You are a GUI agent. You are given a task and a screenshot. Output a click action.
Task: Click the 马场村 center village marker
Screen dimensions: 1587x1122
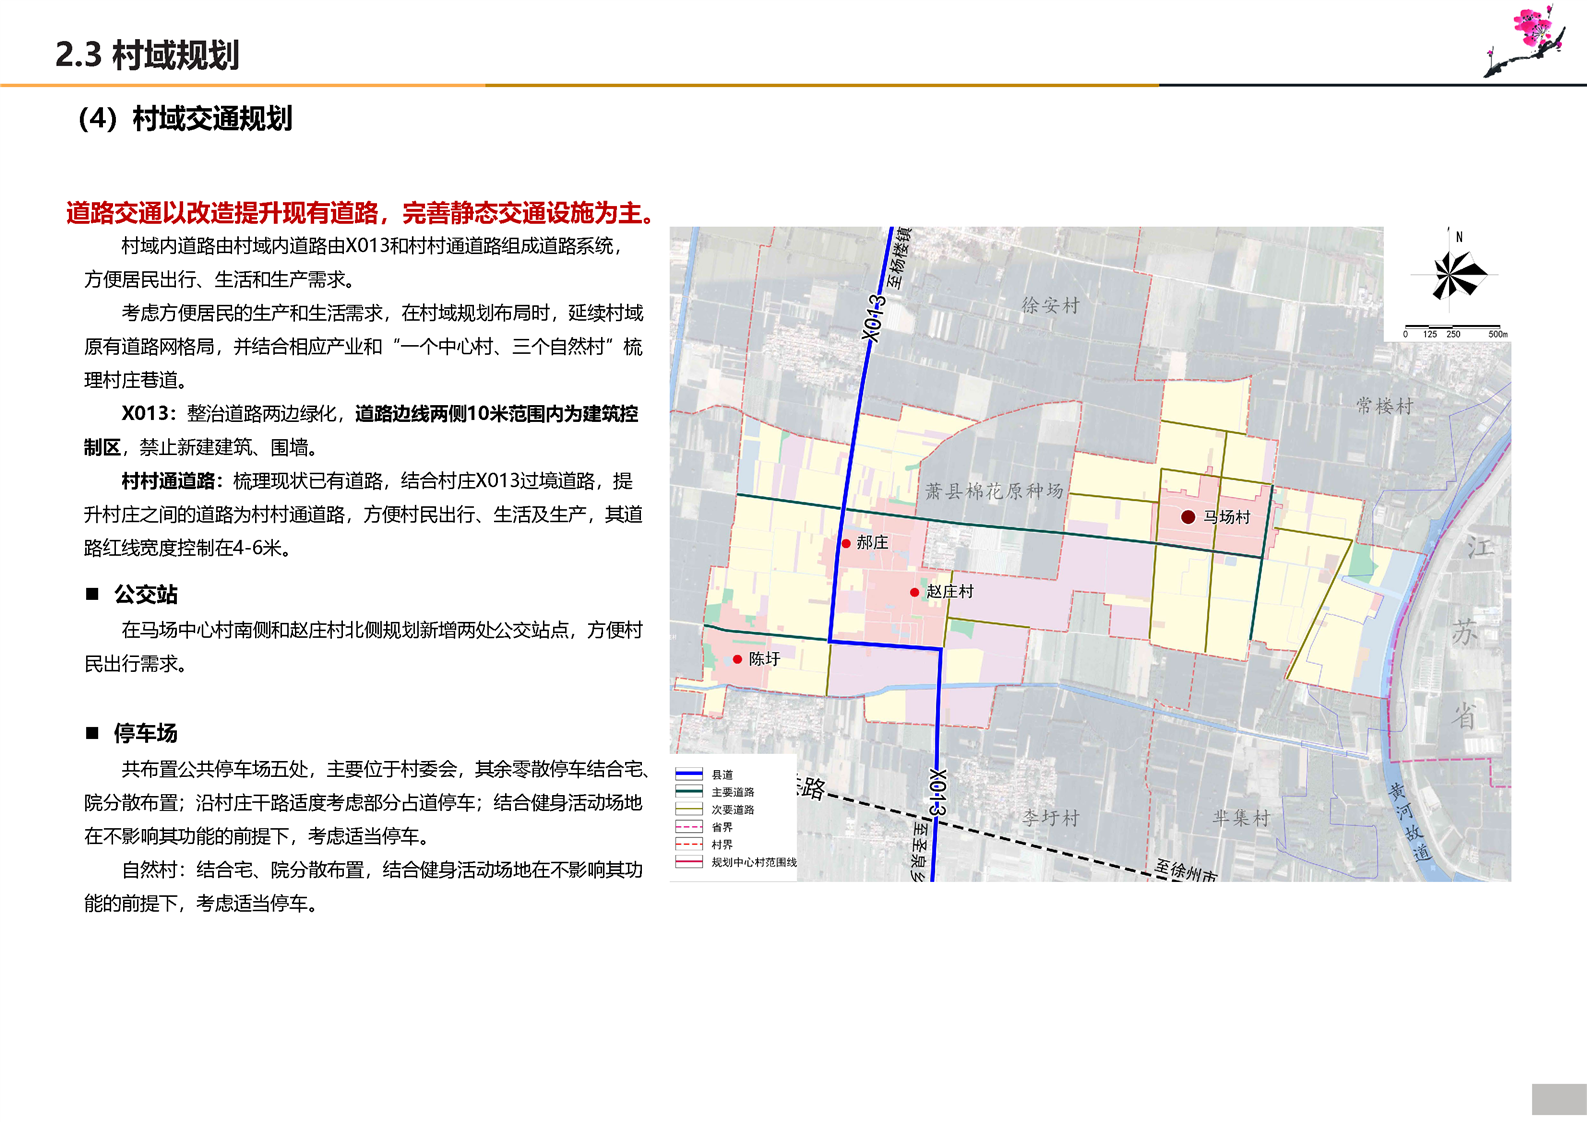point(1188,517)
